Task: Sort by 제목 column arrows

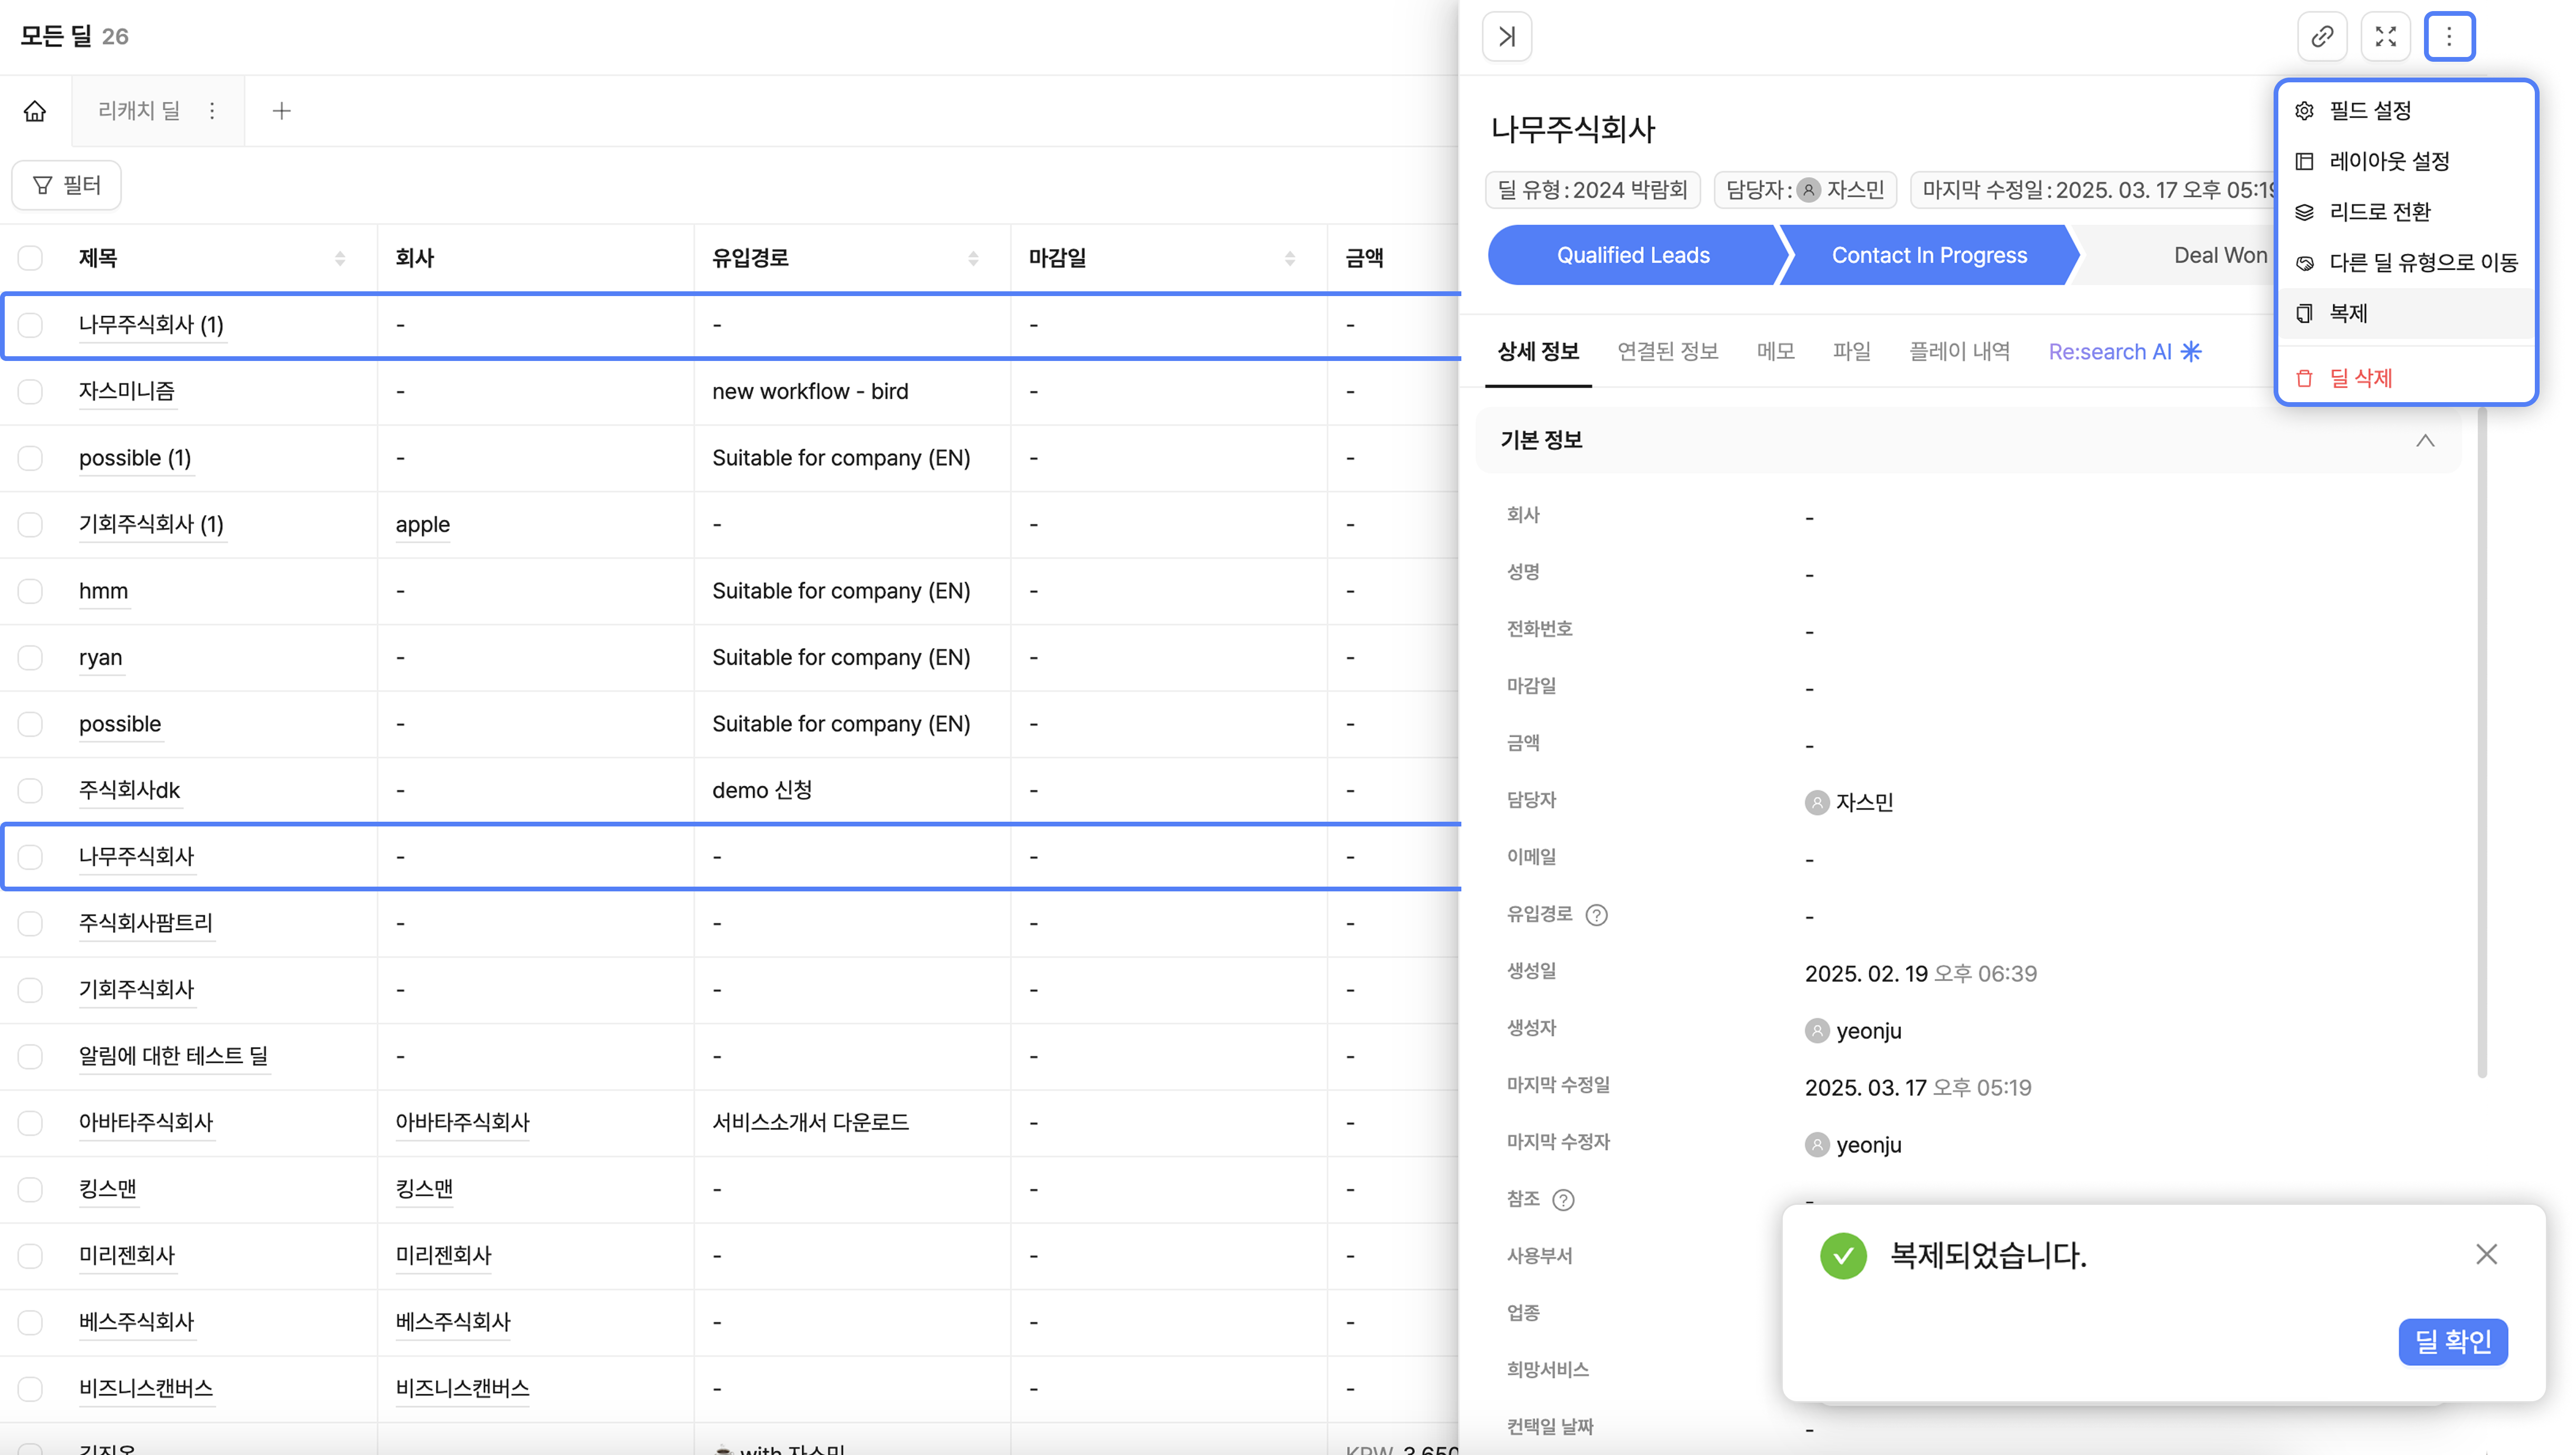Action: pos(340,258)
